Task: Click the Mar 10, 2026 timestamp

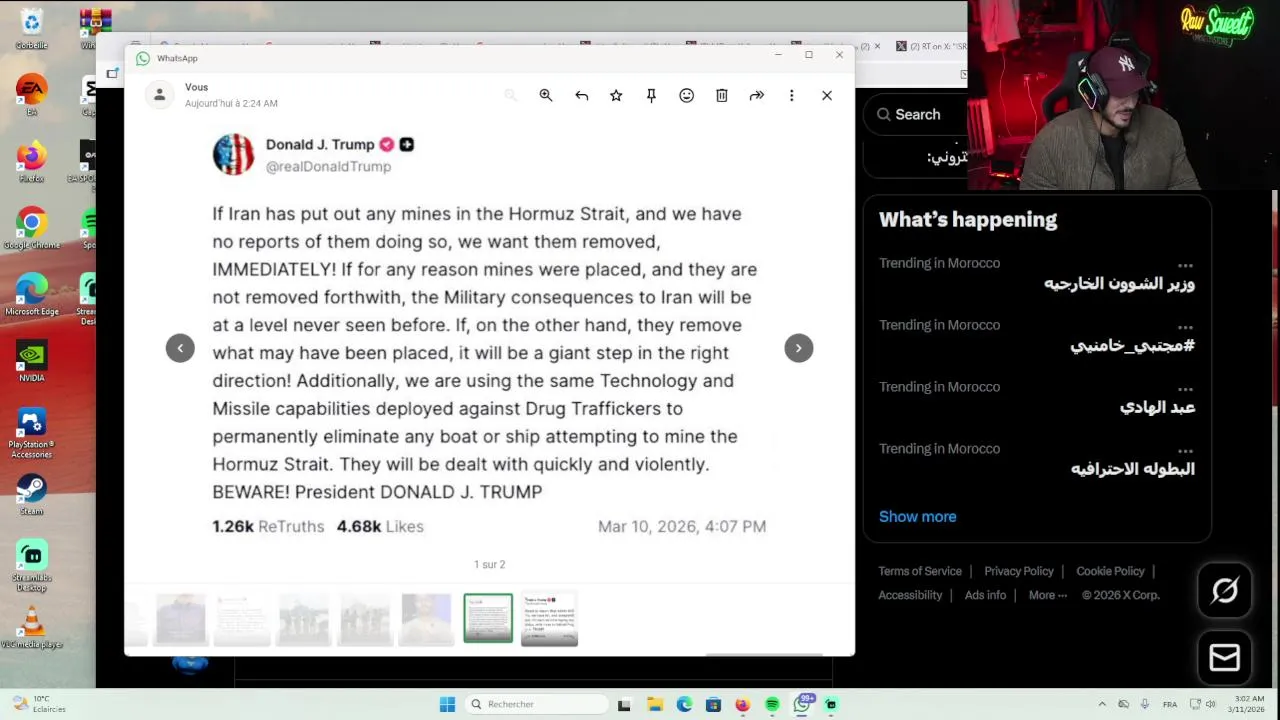Action: 682,526
